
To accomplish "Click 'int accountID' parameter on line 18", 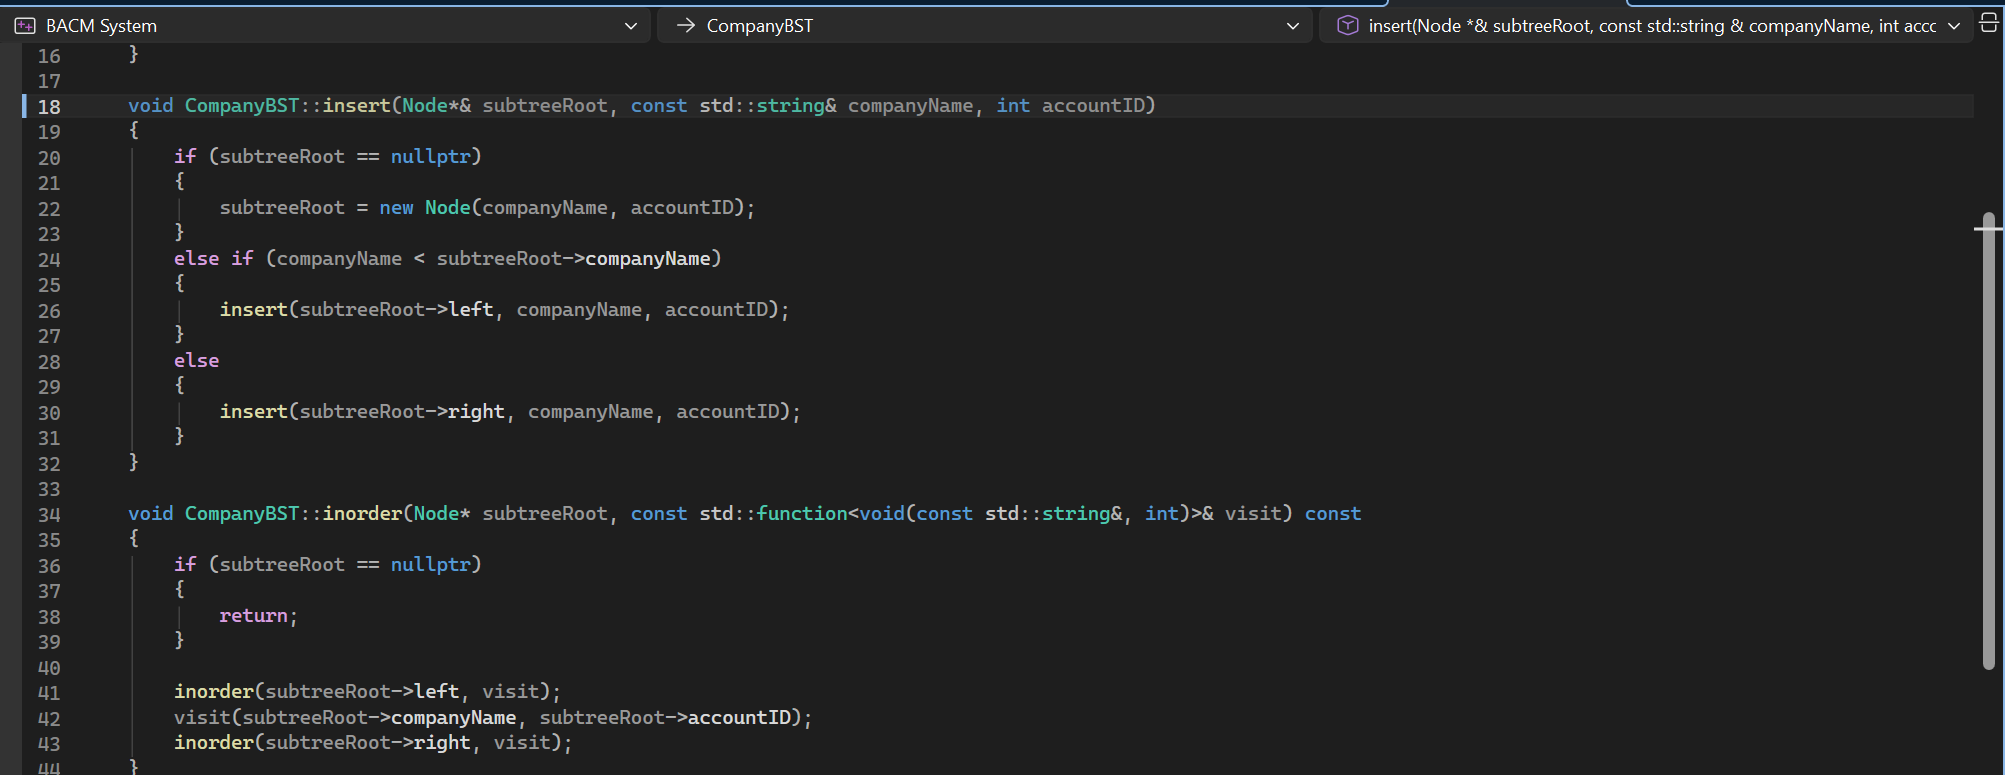I will 1070,105.
